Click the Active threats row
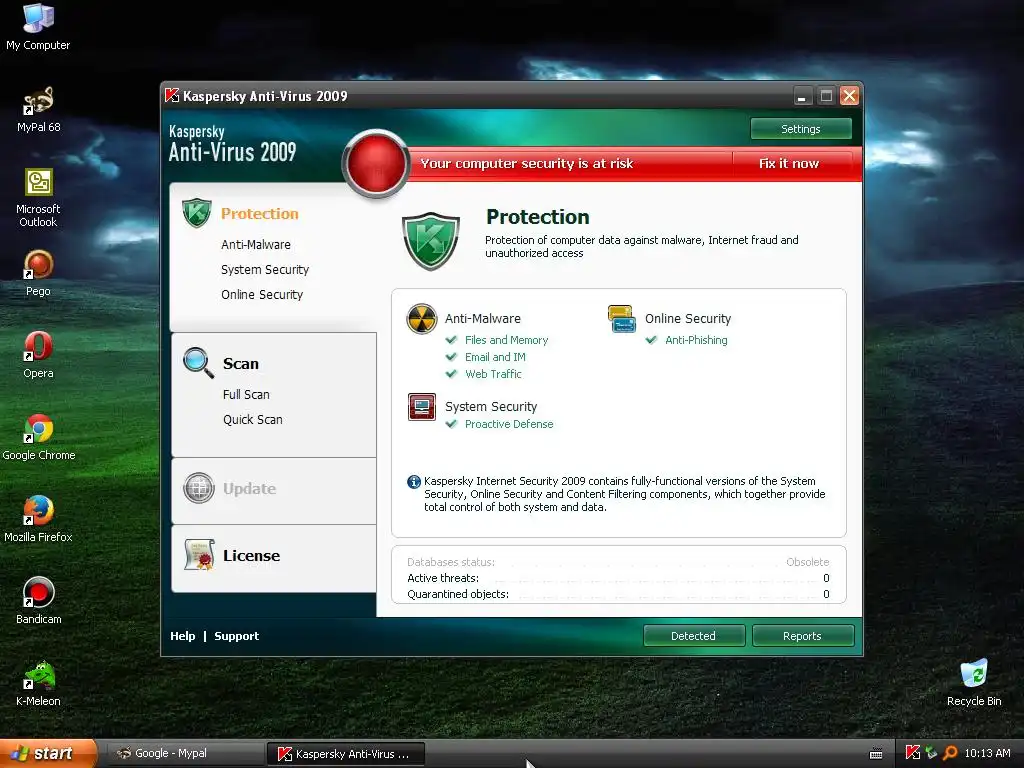The width and height of the screenshot is (1024, 768). [x=618, y=578]
